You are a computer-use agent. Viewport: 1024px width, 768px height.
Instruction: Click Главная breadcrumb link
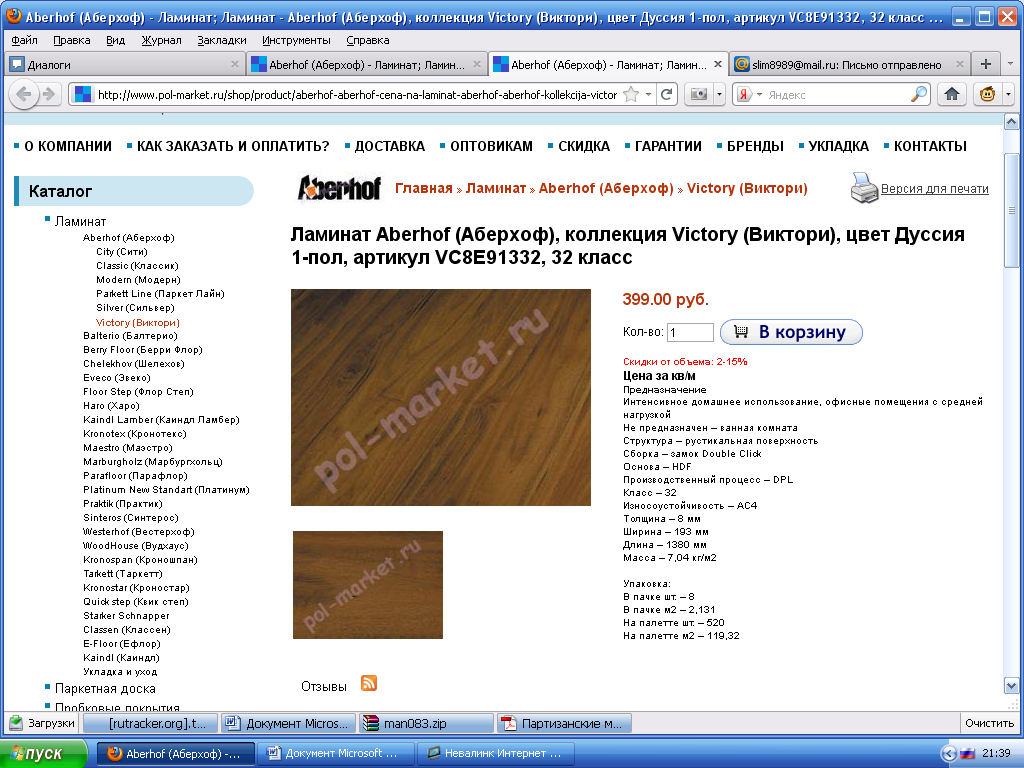[424, 188]
